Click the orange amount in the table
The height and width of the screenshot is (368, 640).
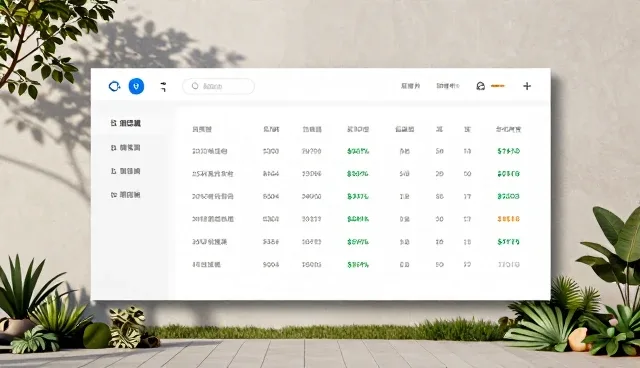[x=509, y=219]
